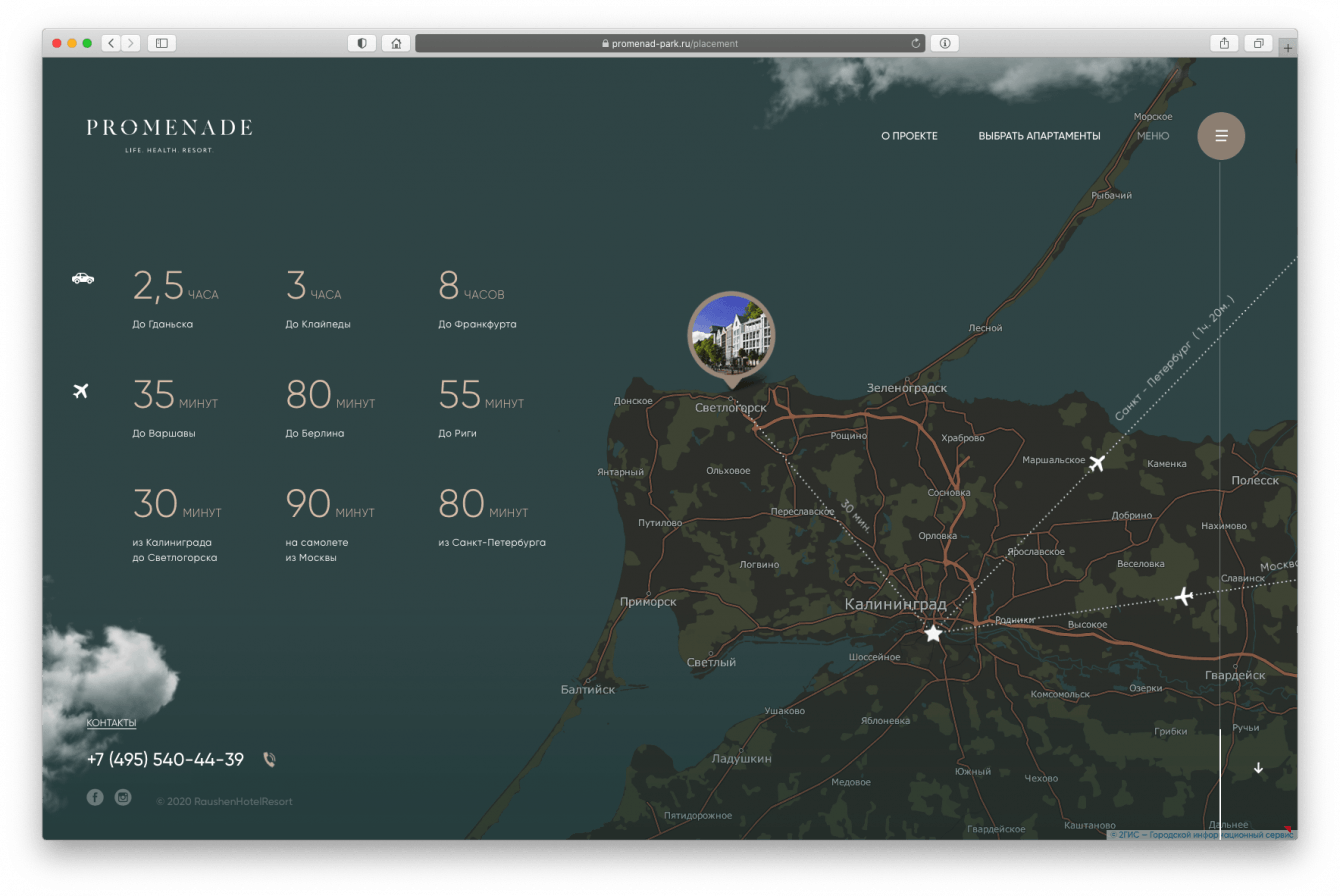The width and height of the screenshot is (1340, 896).
Task: Click the Переславское map label
Action: [x=802, y=512]
